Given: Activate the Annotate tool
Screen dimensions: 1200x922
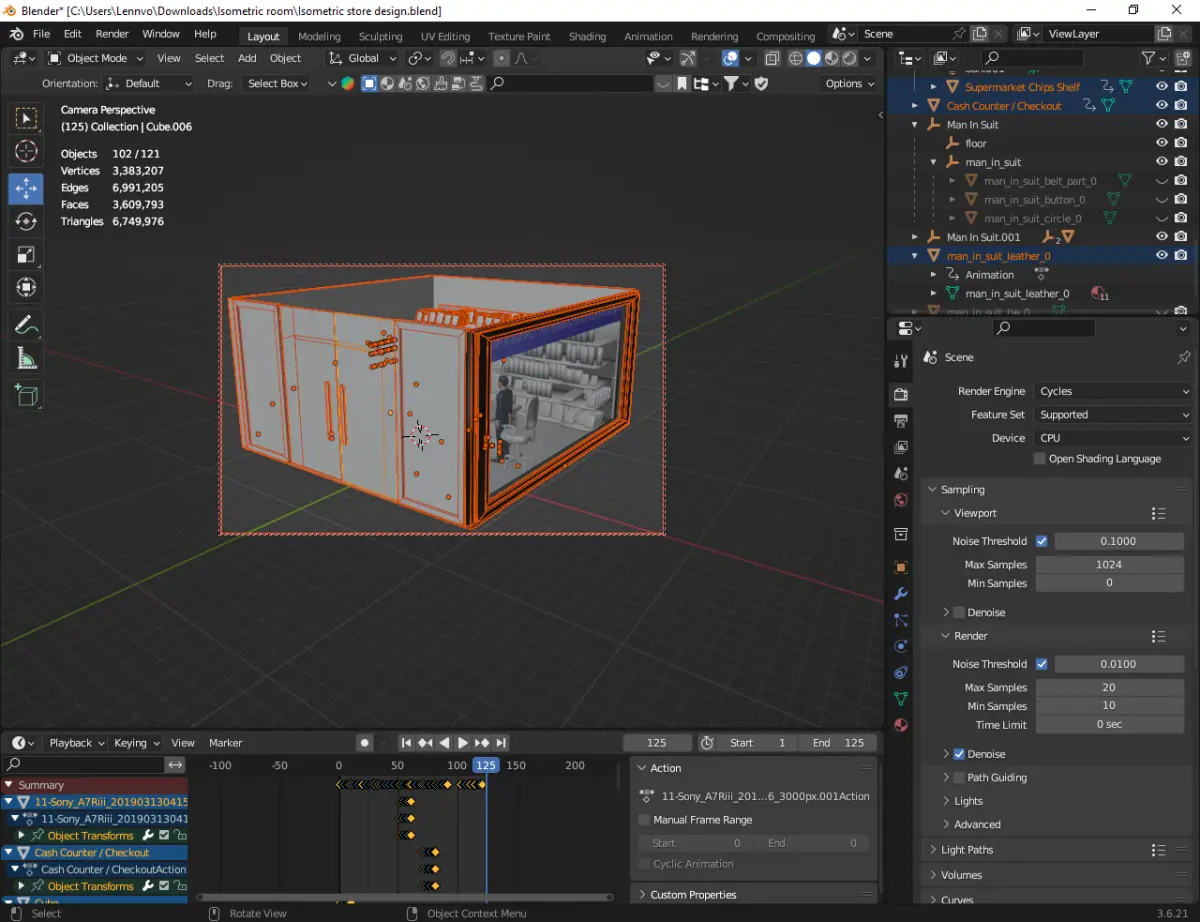Looking at the screenshot, I should (27, 325).
